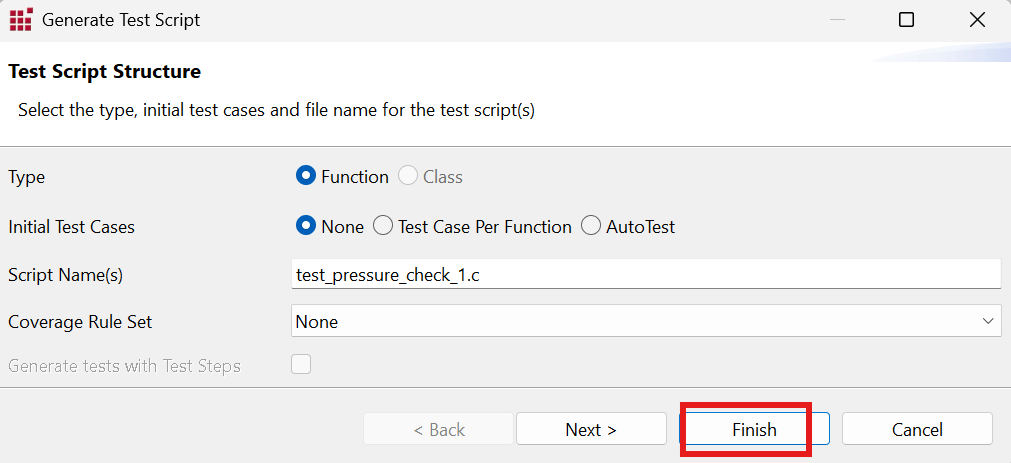
Task: Click the red grid application icon in title bar
Action: point(21,20)
